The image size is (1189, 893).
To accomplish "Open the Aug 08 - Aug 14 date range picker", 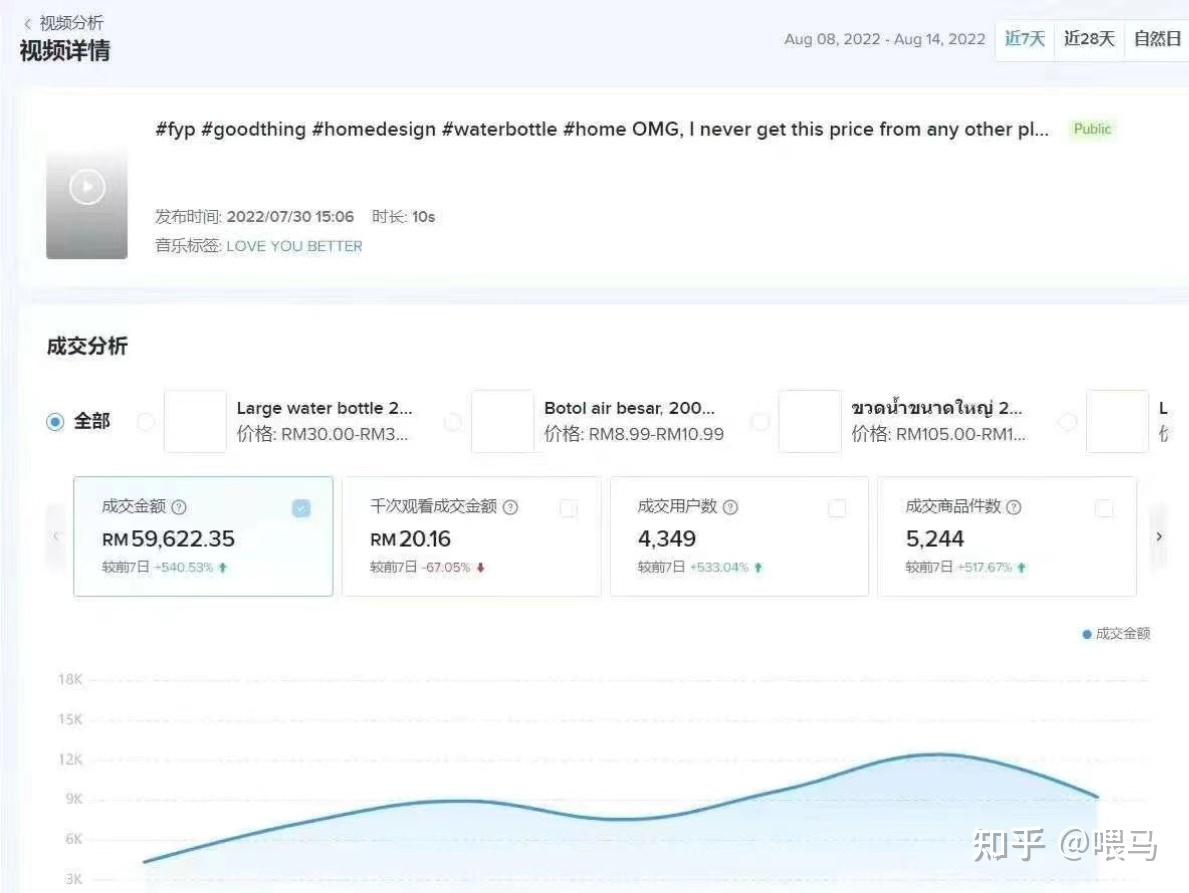I will tap(885, 39).
